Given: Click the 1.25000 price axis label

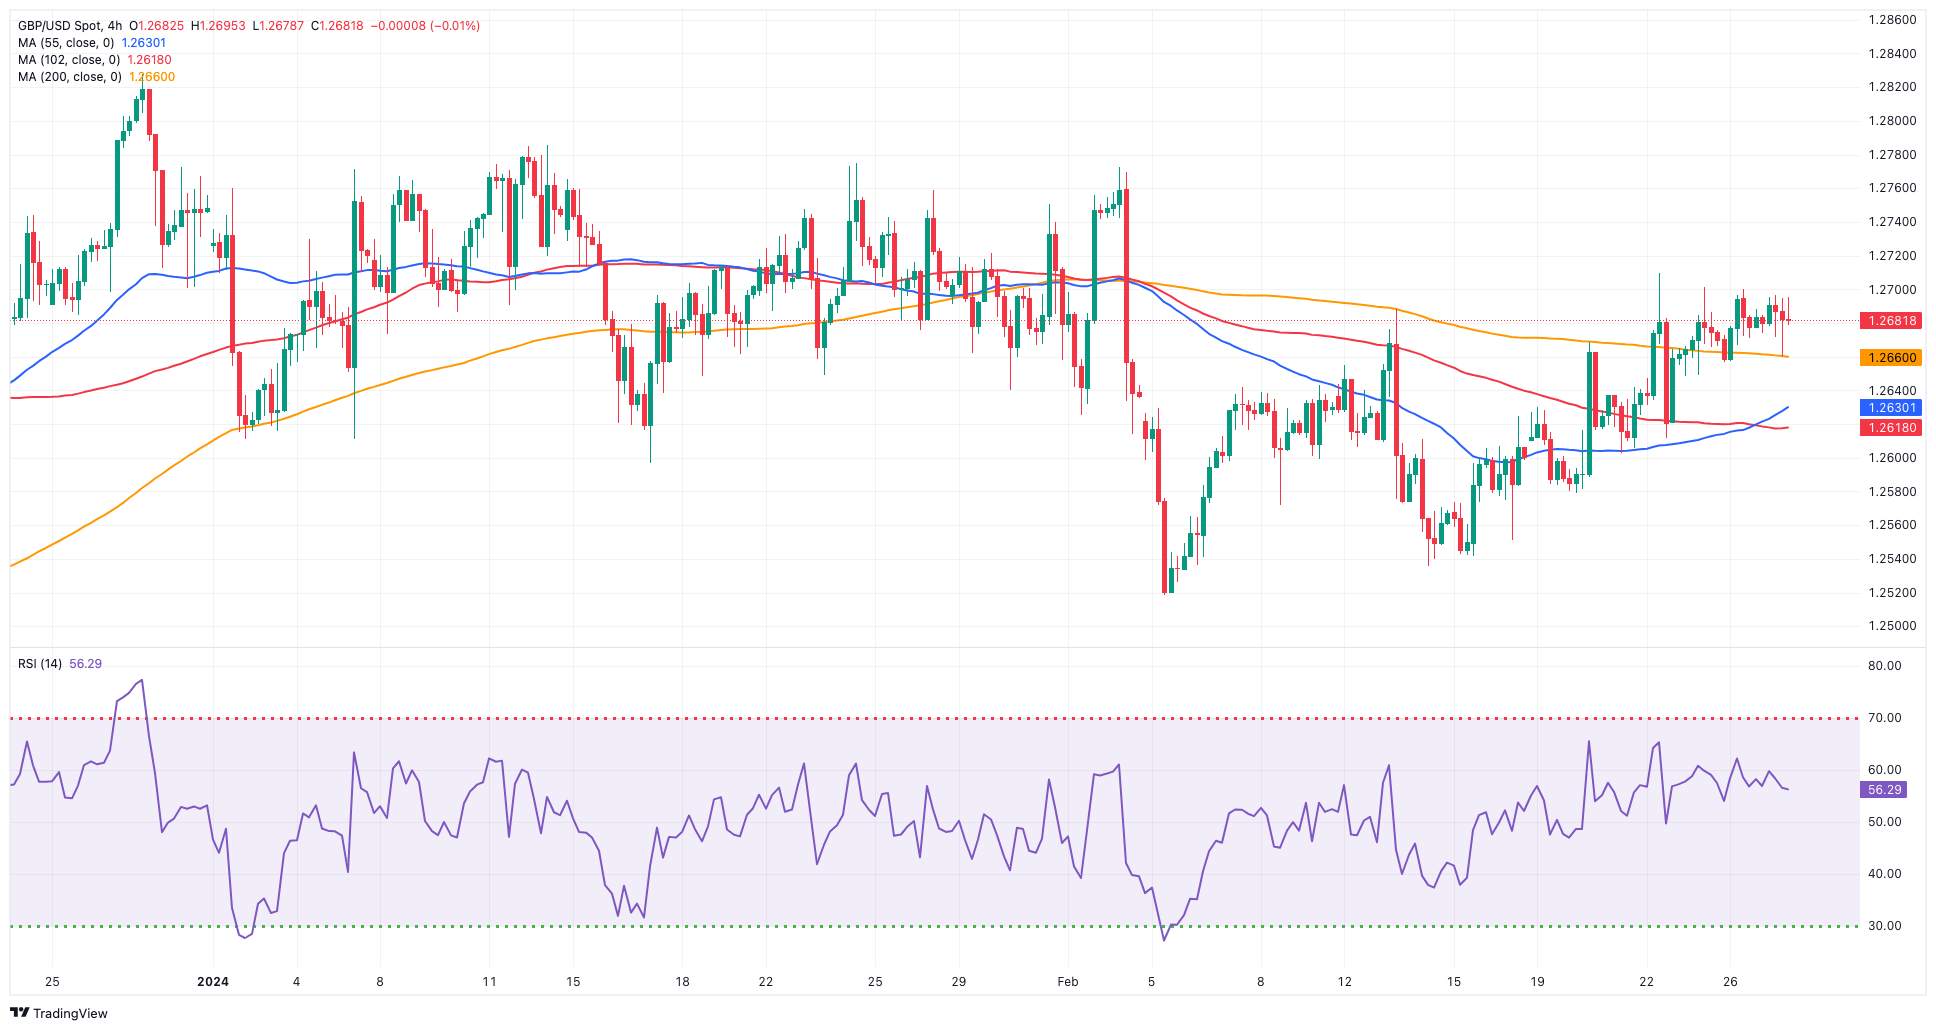Looking at the screenshot, I should (x=1892, y=626).
